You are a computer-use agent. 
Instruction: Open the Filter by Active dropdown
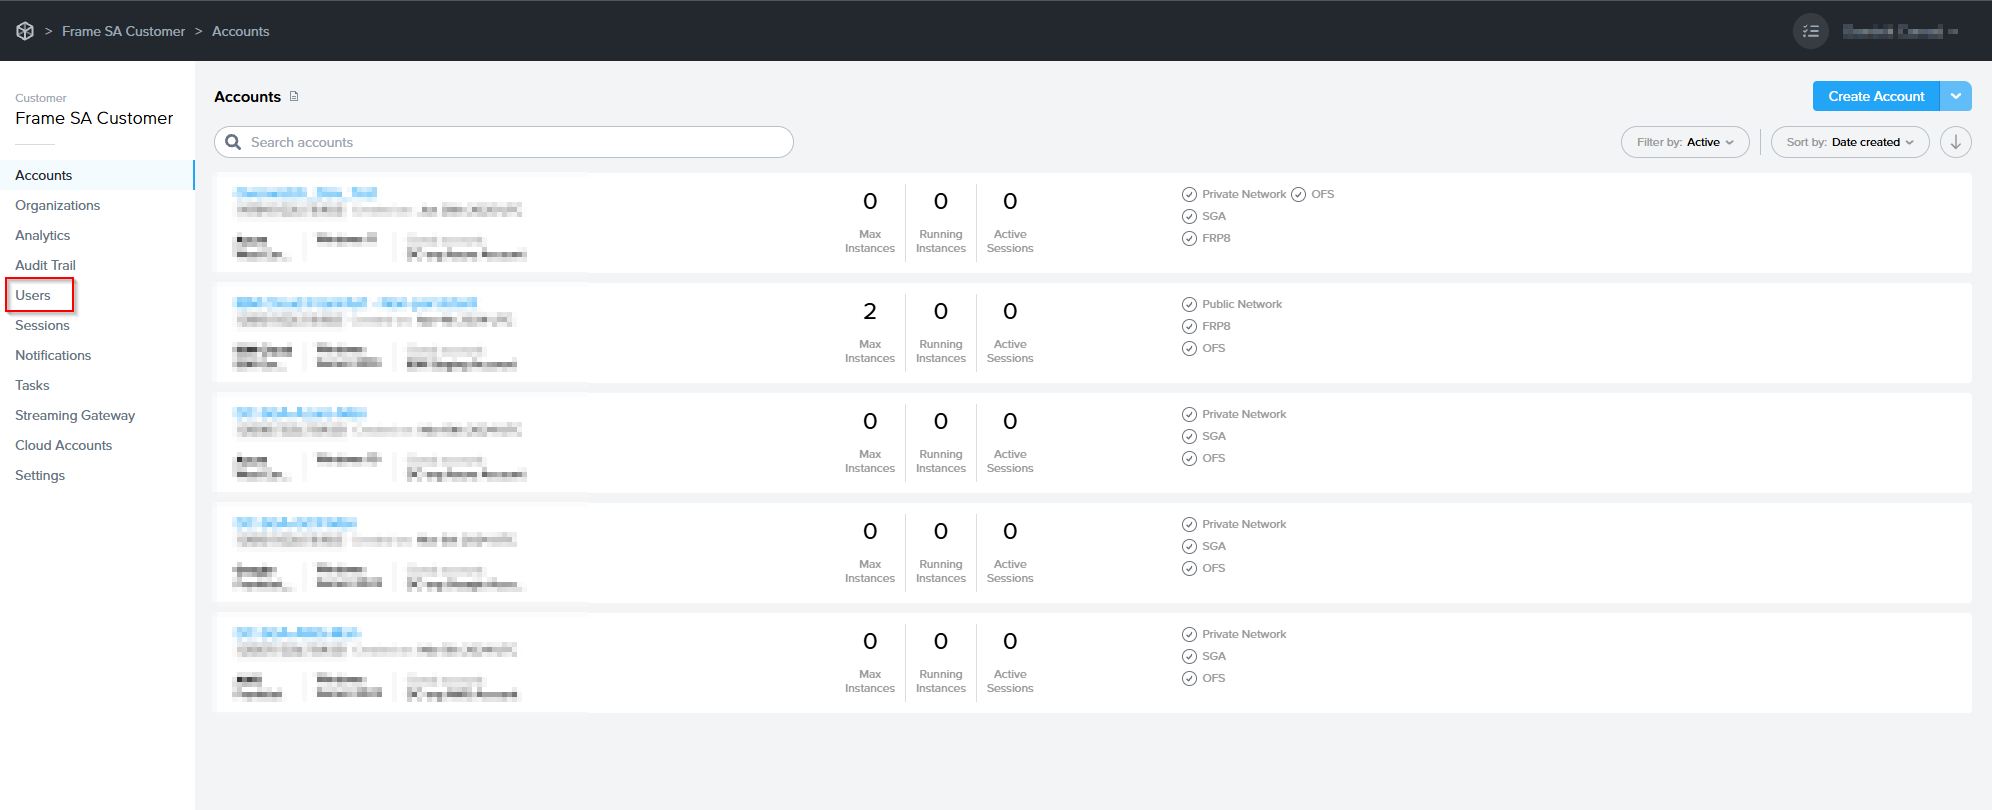point(1684,142)
